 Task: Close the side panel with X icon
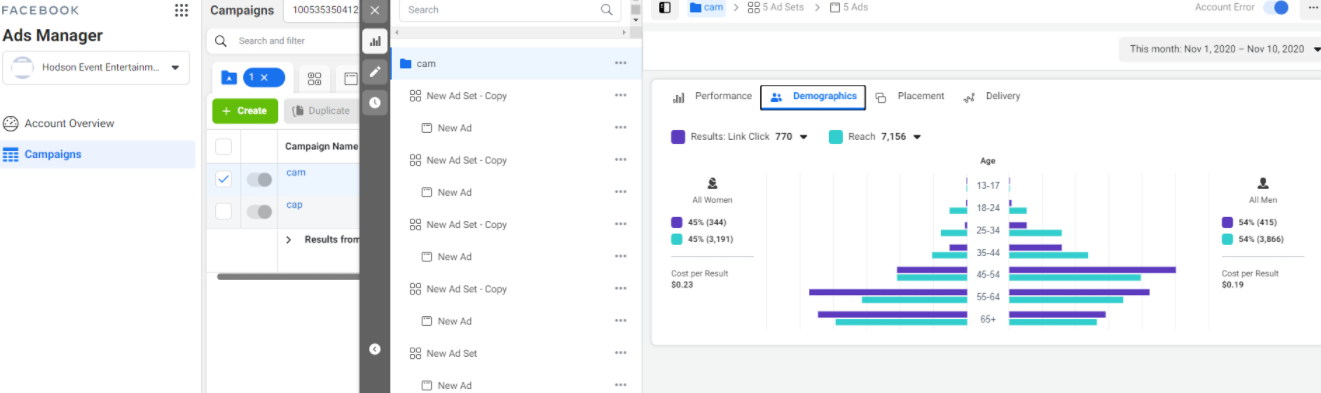pyautogui.click(x=375, y=11)
